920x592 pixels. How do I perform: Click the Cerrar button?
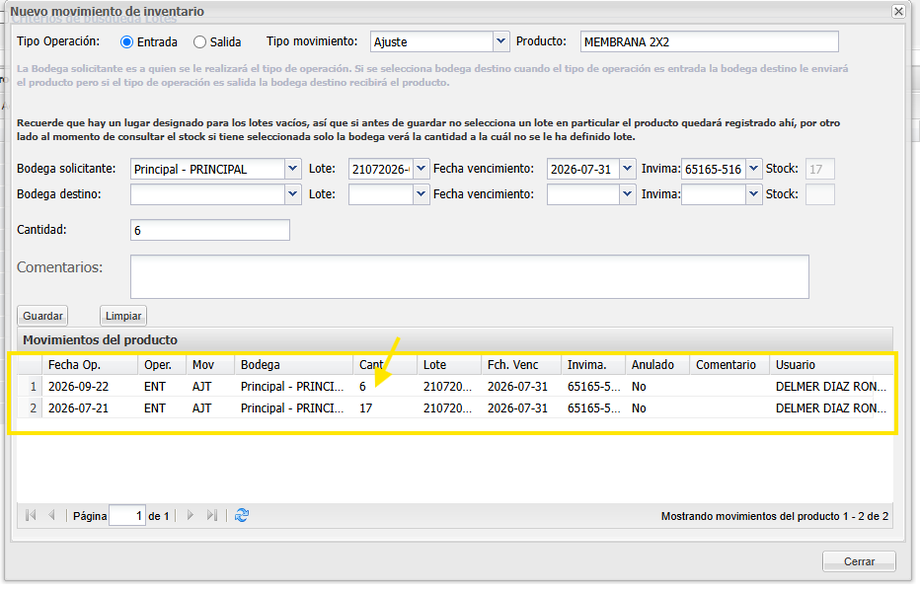pos(859,561)
